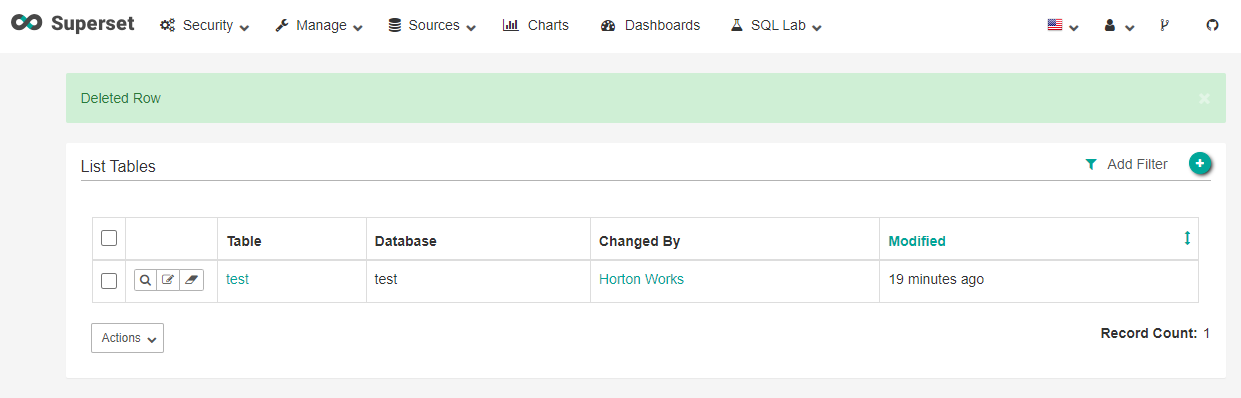Click the Manage wrench icon

click(282, 26)
